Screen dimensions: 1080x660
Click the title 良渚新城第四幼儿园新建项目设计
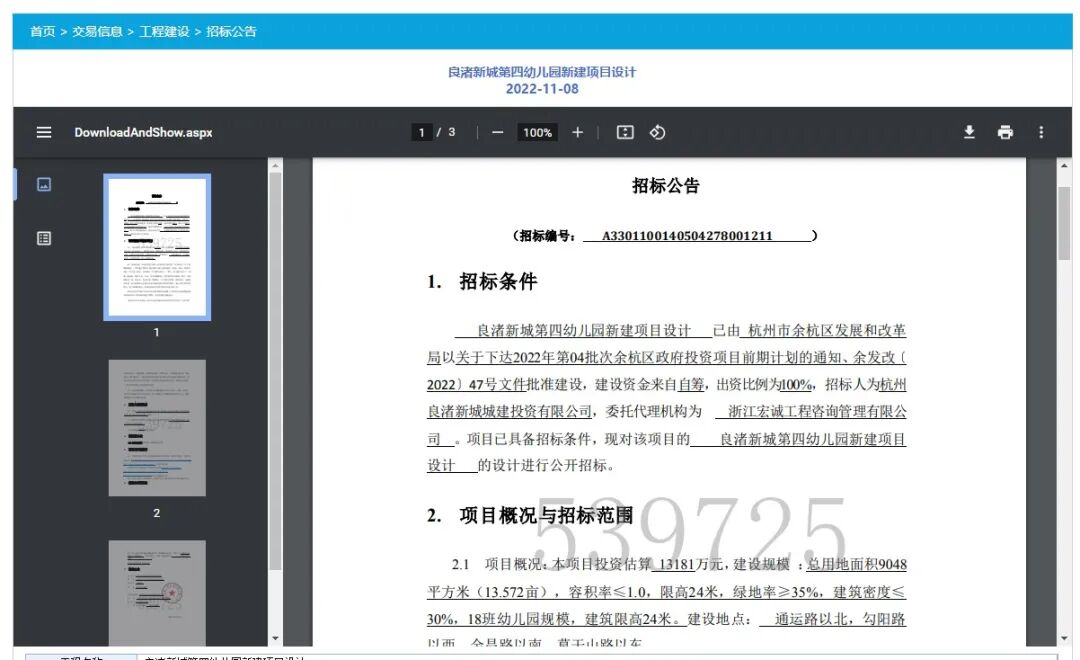tap(542, 72)
